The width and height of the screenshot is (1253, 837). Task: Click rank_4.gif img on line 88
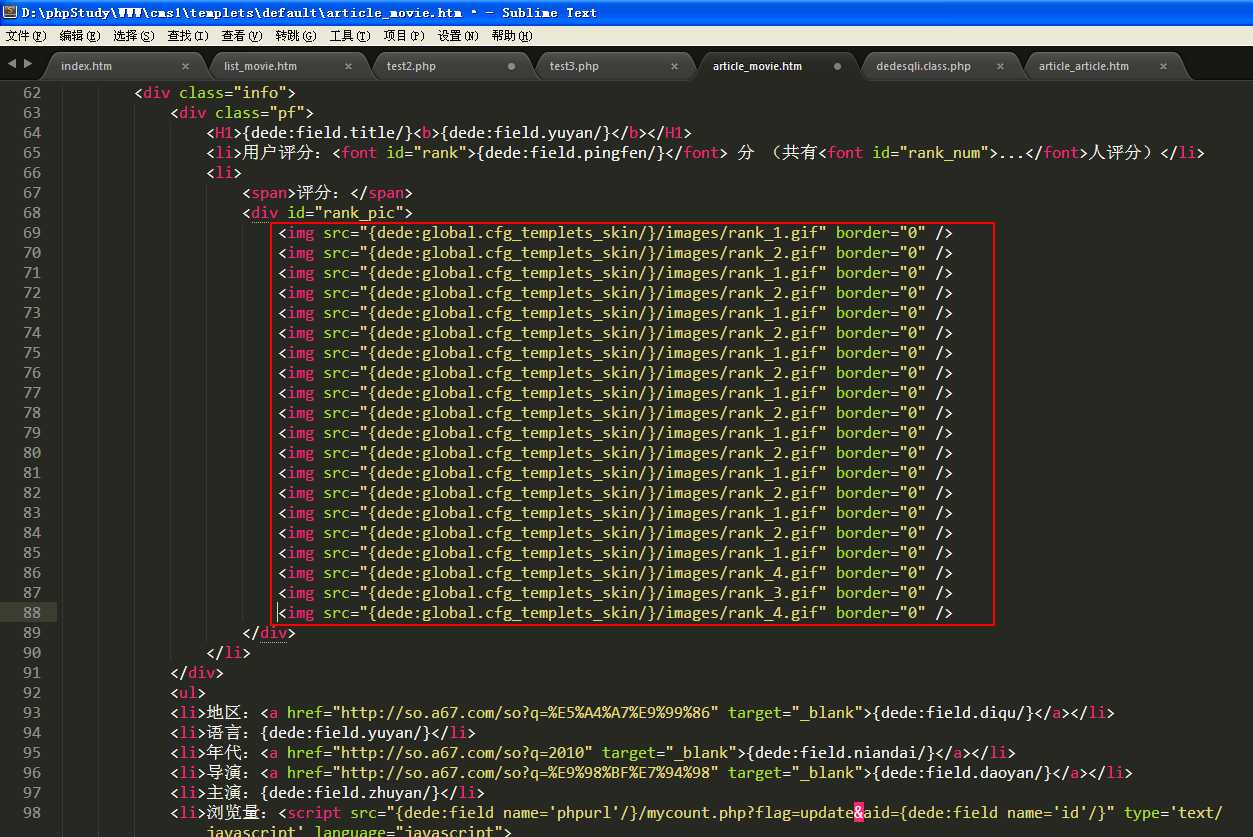coord(615,613)
